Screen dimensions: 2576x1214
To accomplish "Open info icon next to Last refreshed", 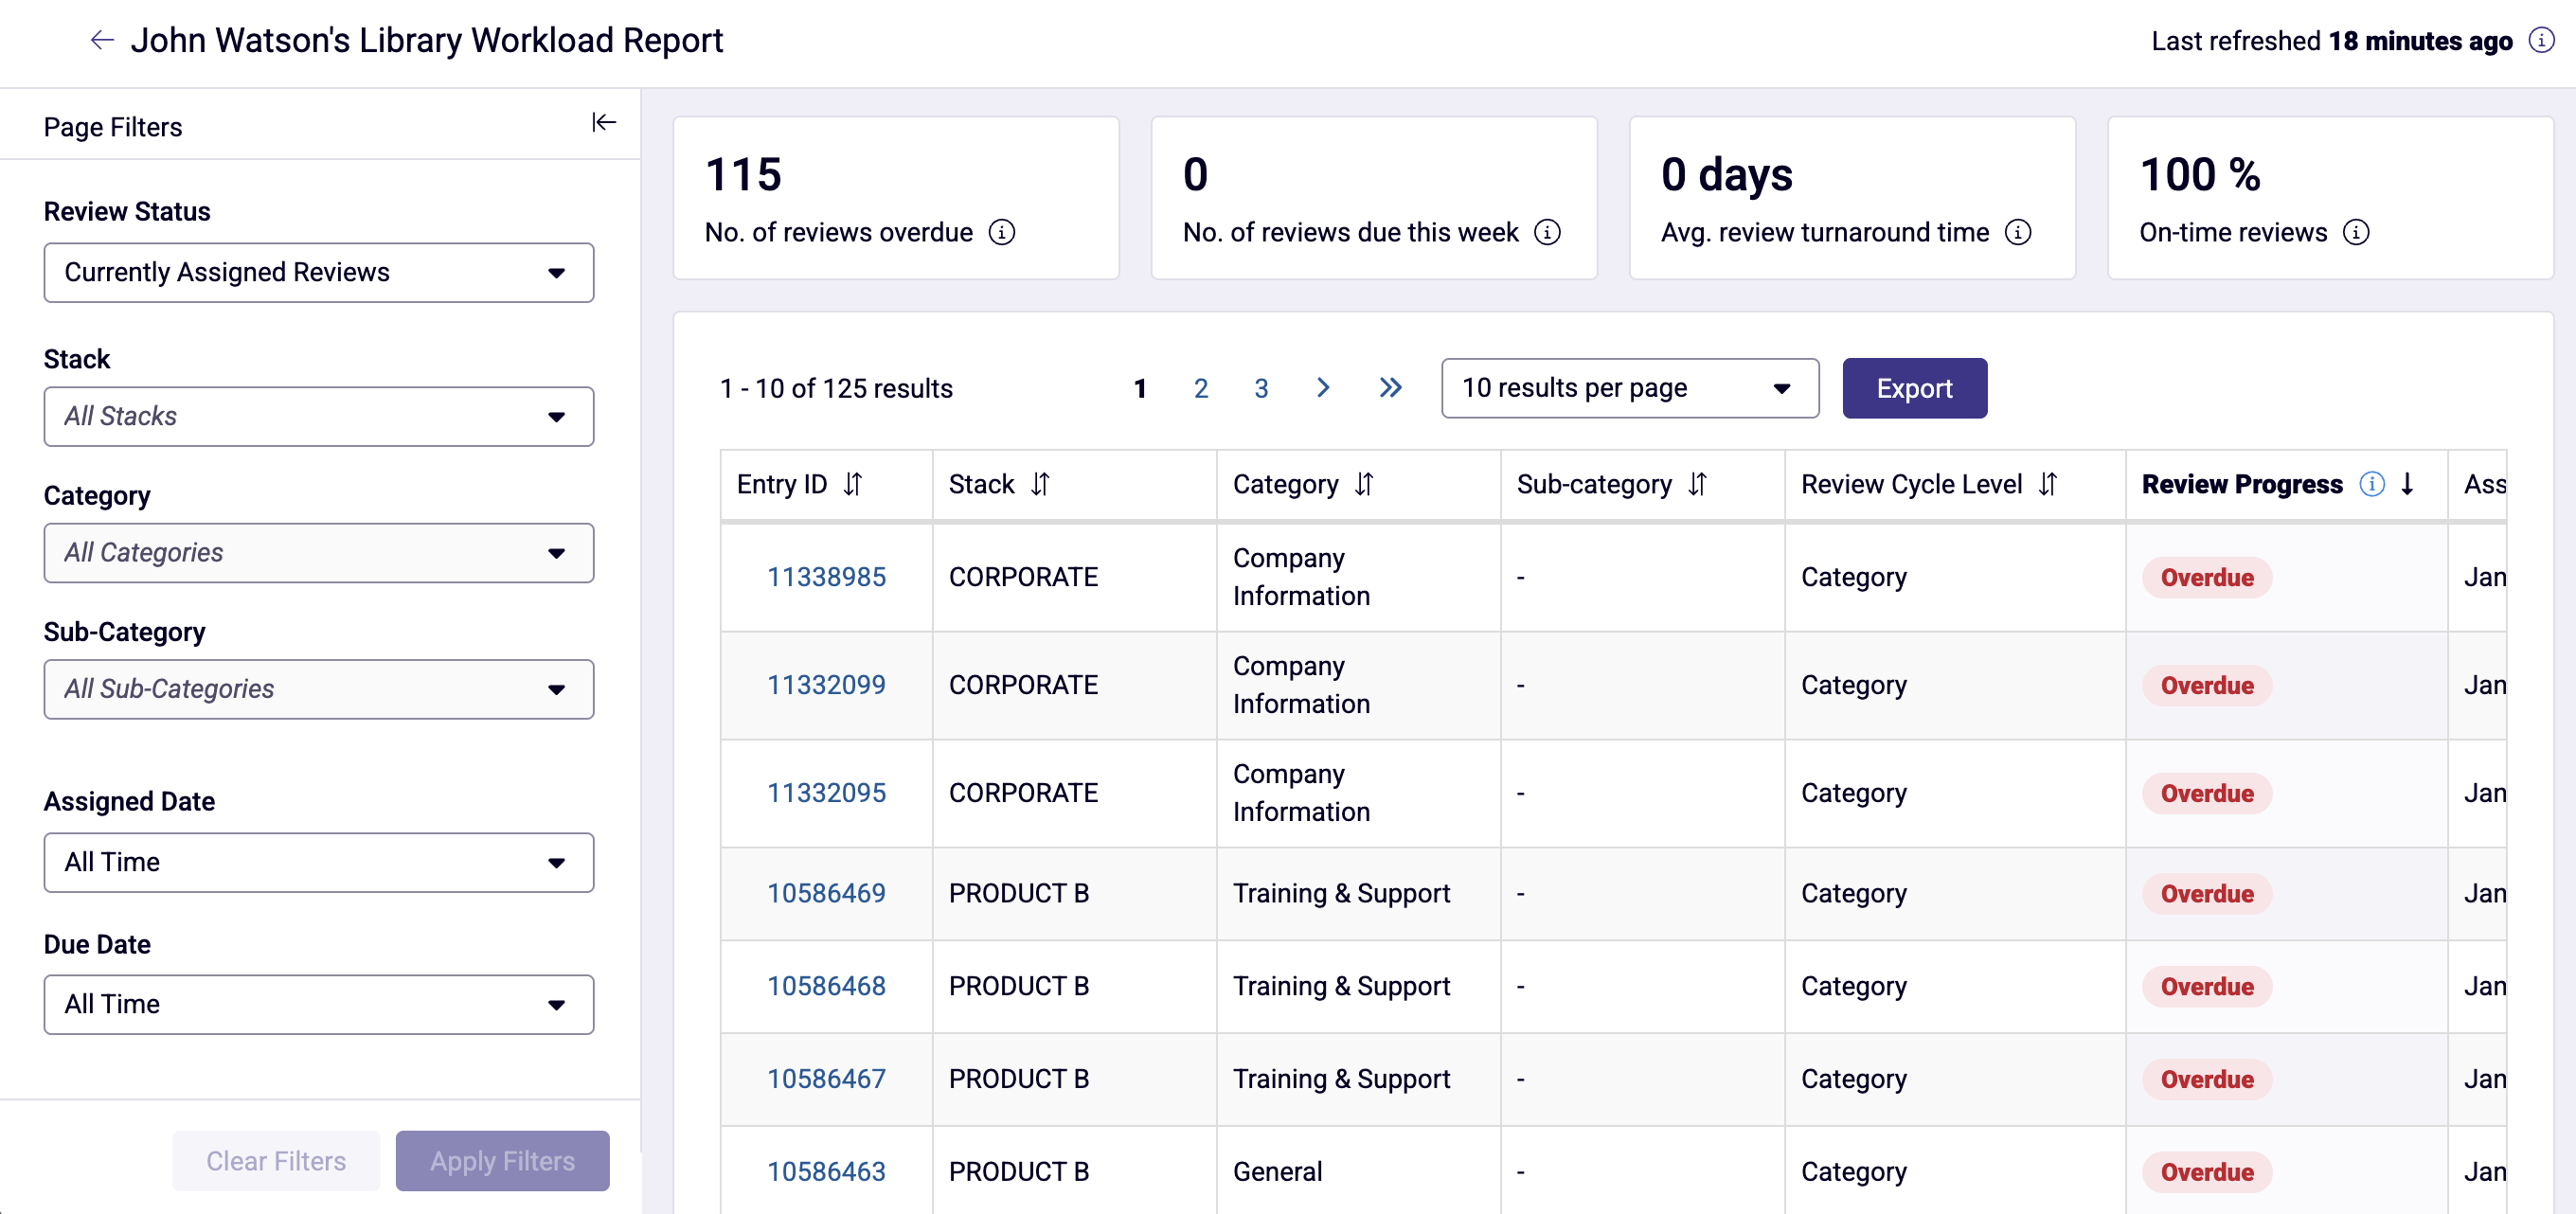I will (x=2541, y=40).
